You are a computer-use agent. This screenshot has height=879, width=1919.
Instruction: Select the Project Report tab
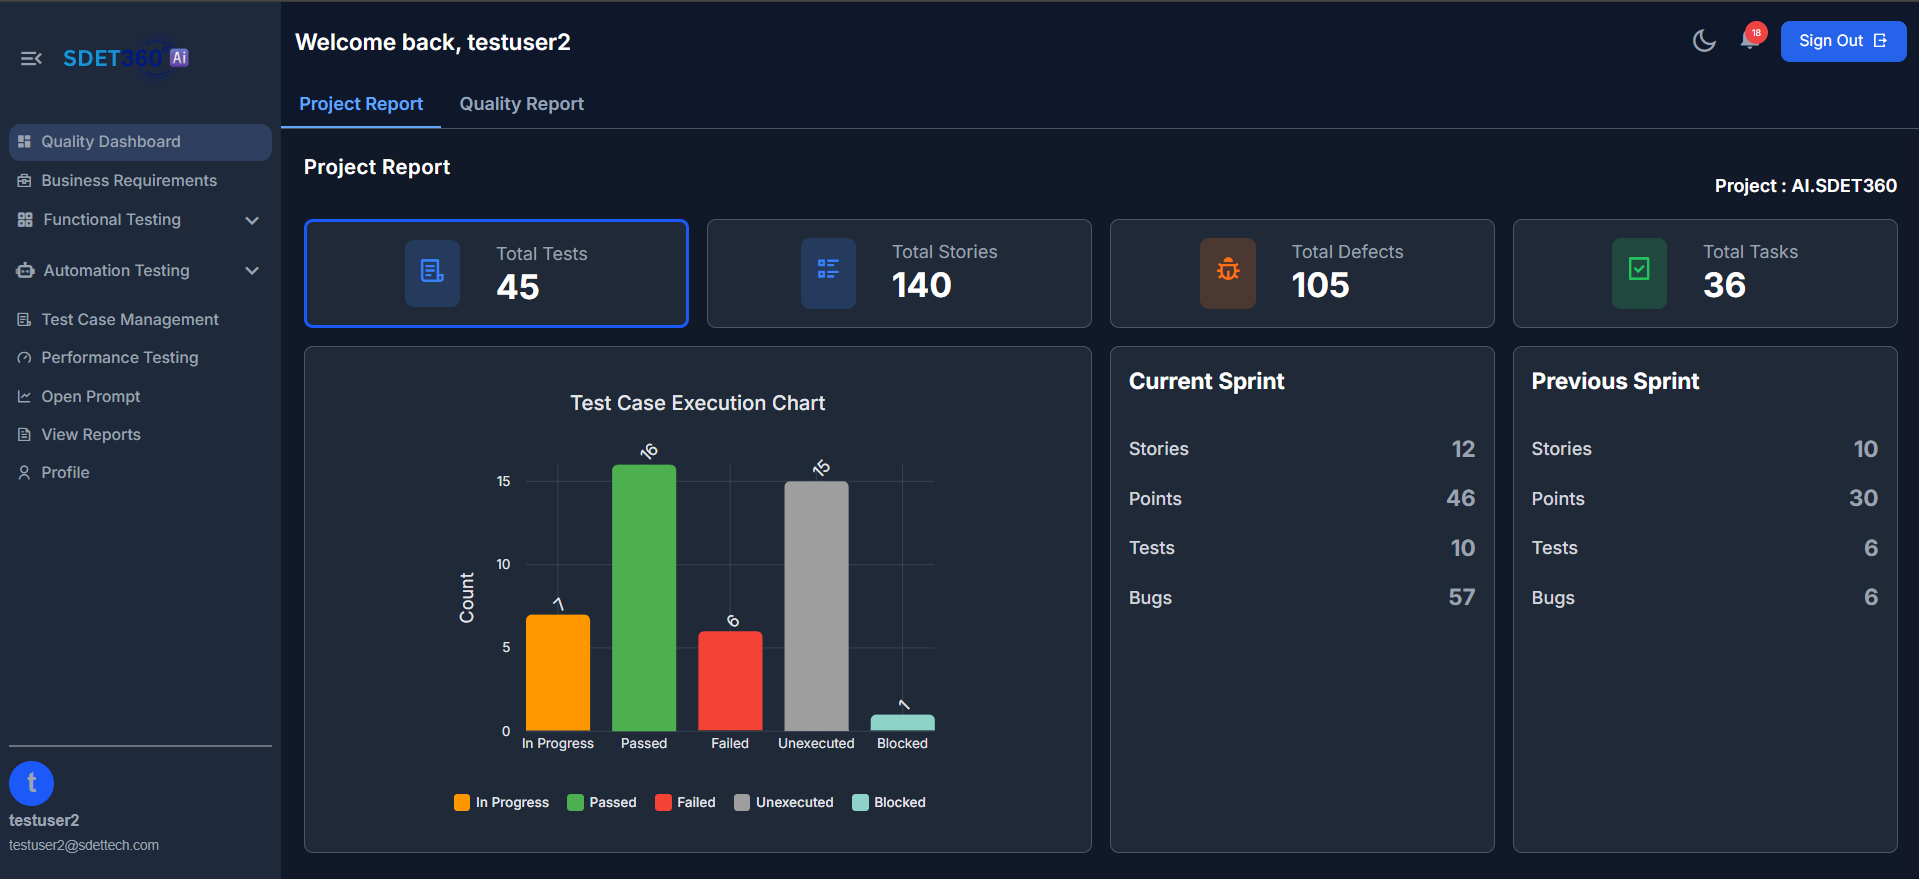click(361, 104)
